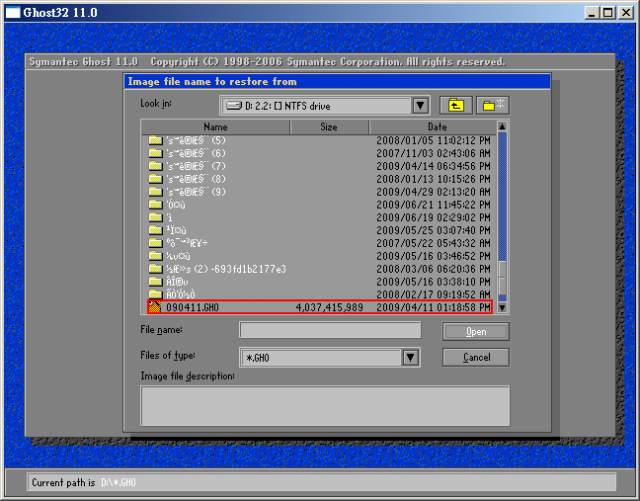
Task: Open folder icon for 693fd1b2177e3 folder
Action: (155, 269)
